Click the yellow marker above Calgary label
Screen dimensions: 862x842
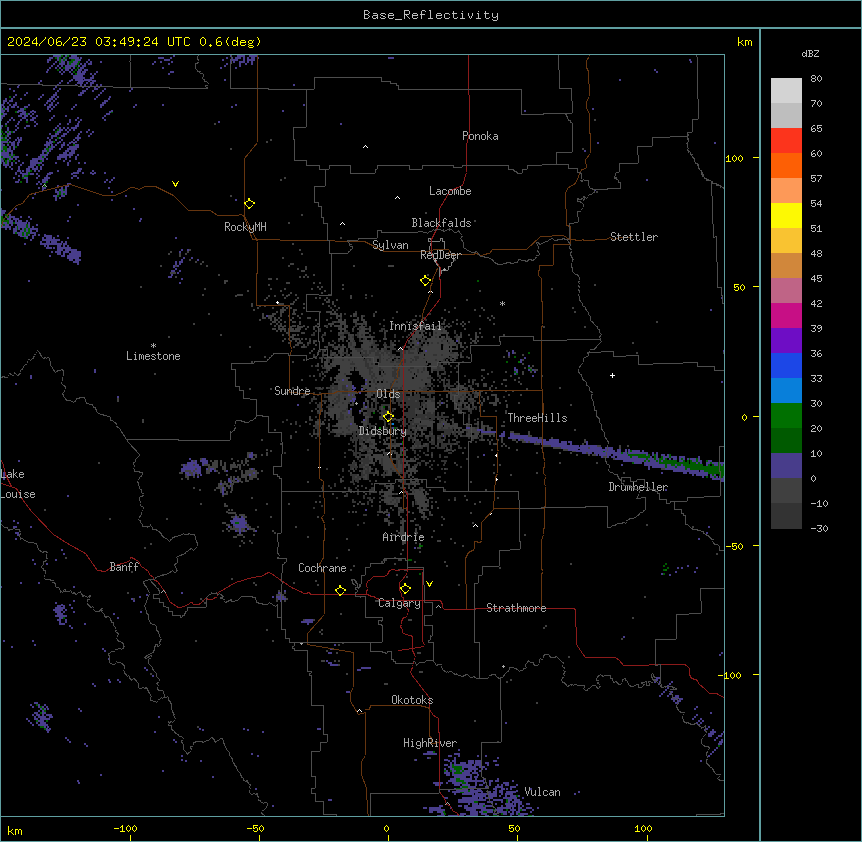click(x=405, y=589)
